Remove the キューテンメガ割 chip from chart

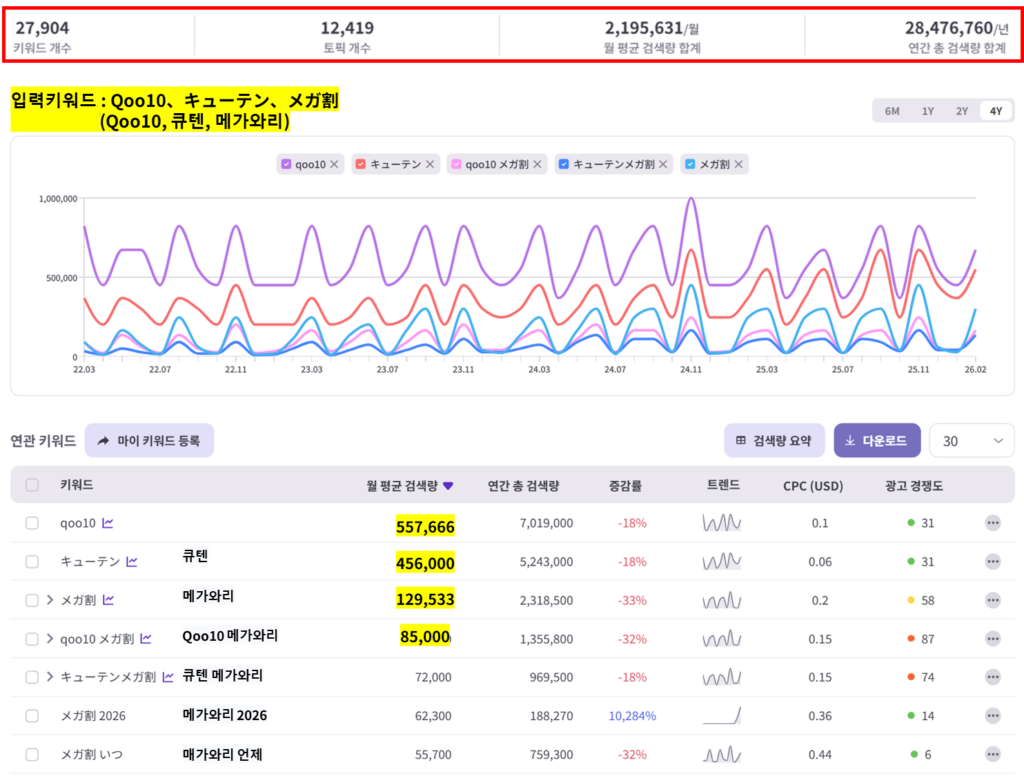click(x=663, y=164)
